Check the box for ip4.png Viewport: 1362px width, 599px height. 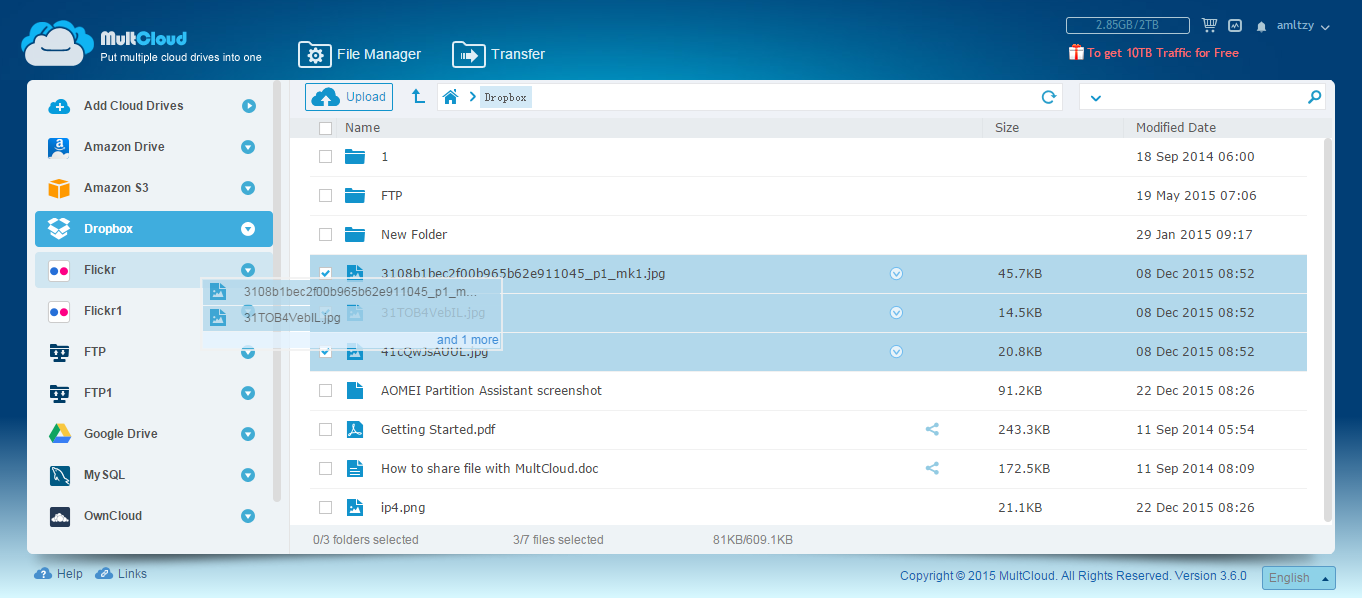point(325,507)
